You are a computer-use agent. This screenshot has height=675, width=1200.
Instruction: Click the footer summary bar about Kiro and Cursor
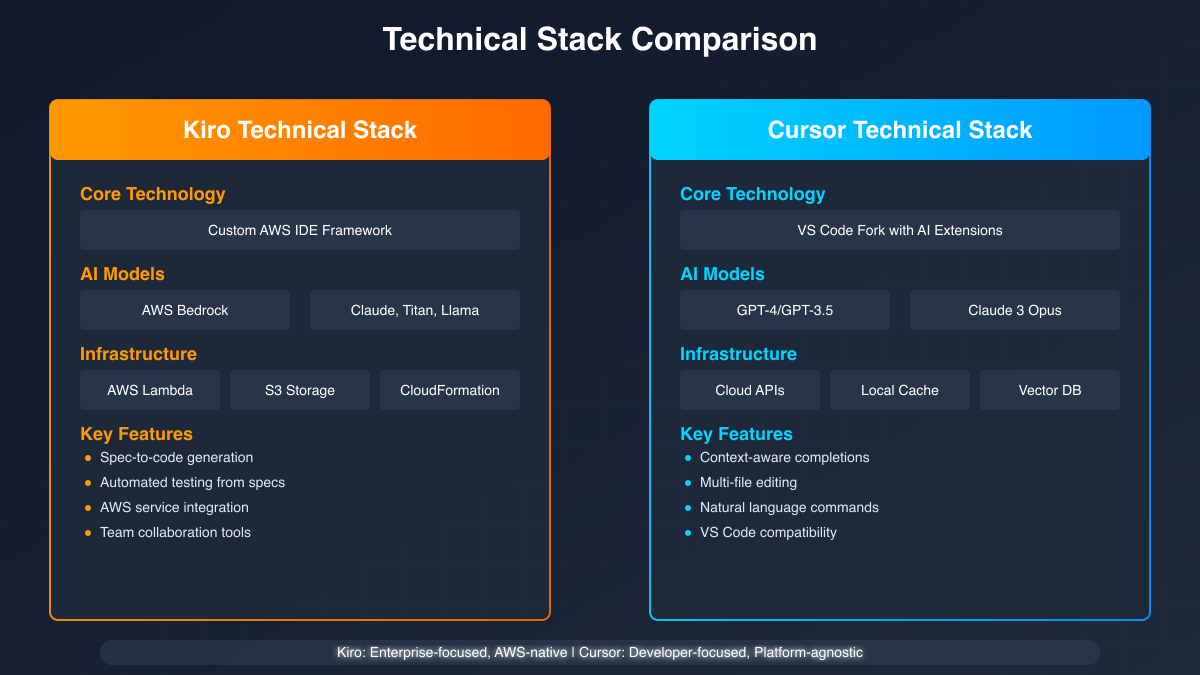[x=600, y=652]
